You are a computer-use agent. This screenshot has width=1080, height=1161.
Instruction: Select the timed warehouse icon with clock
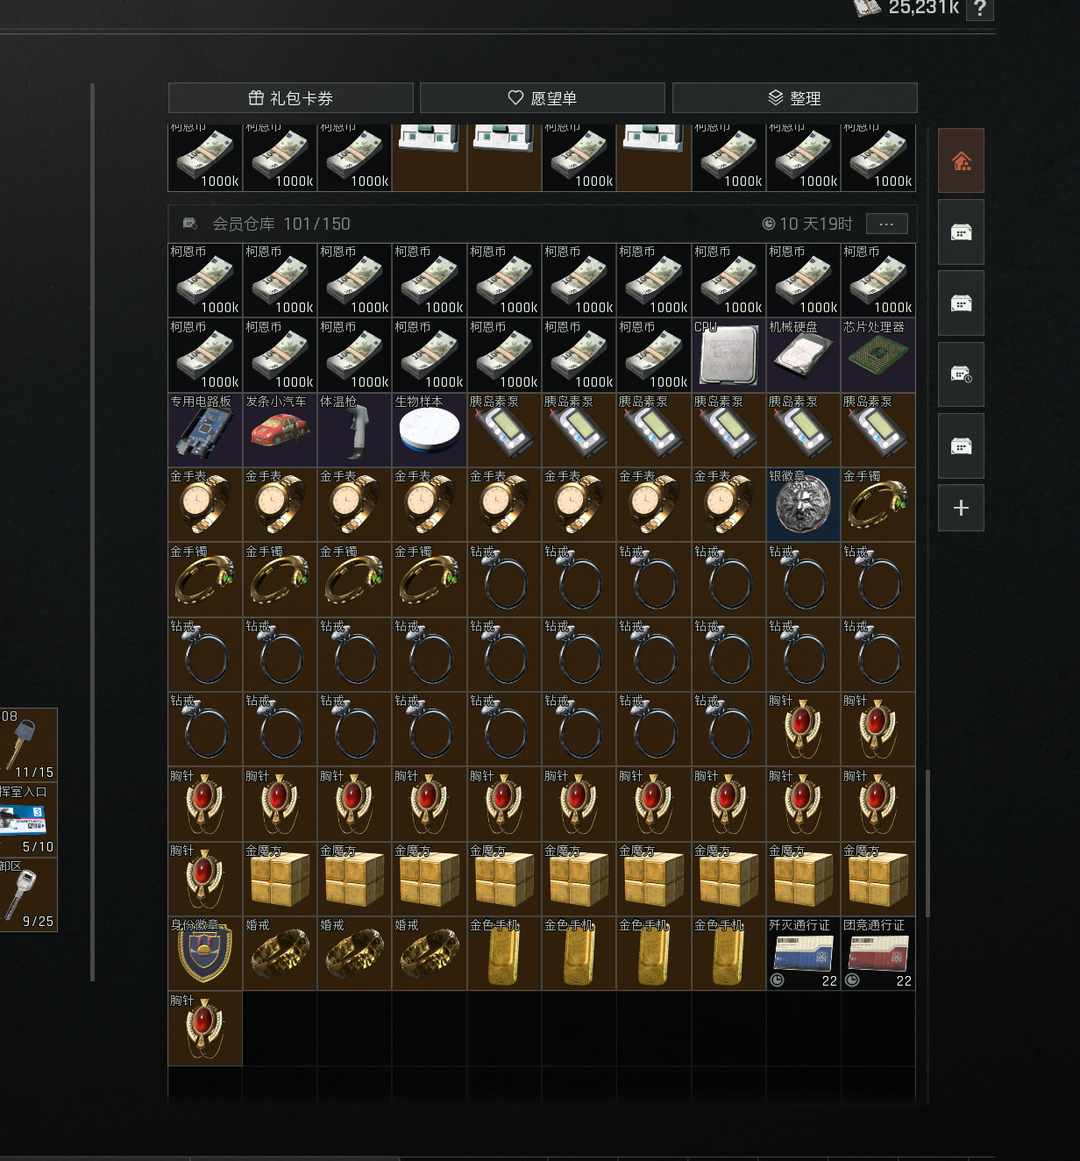(x=961, y=375)
